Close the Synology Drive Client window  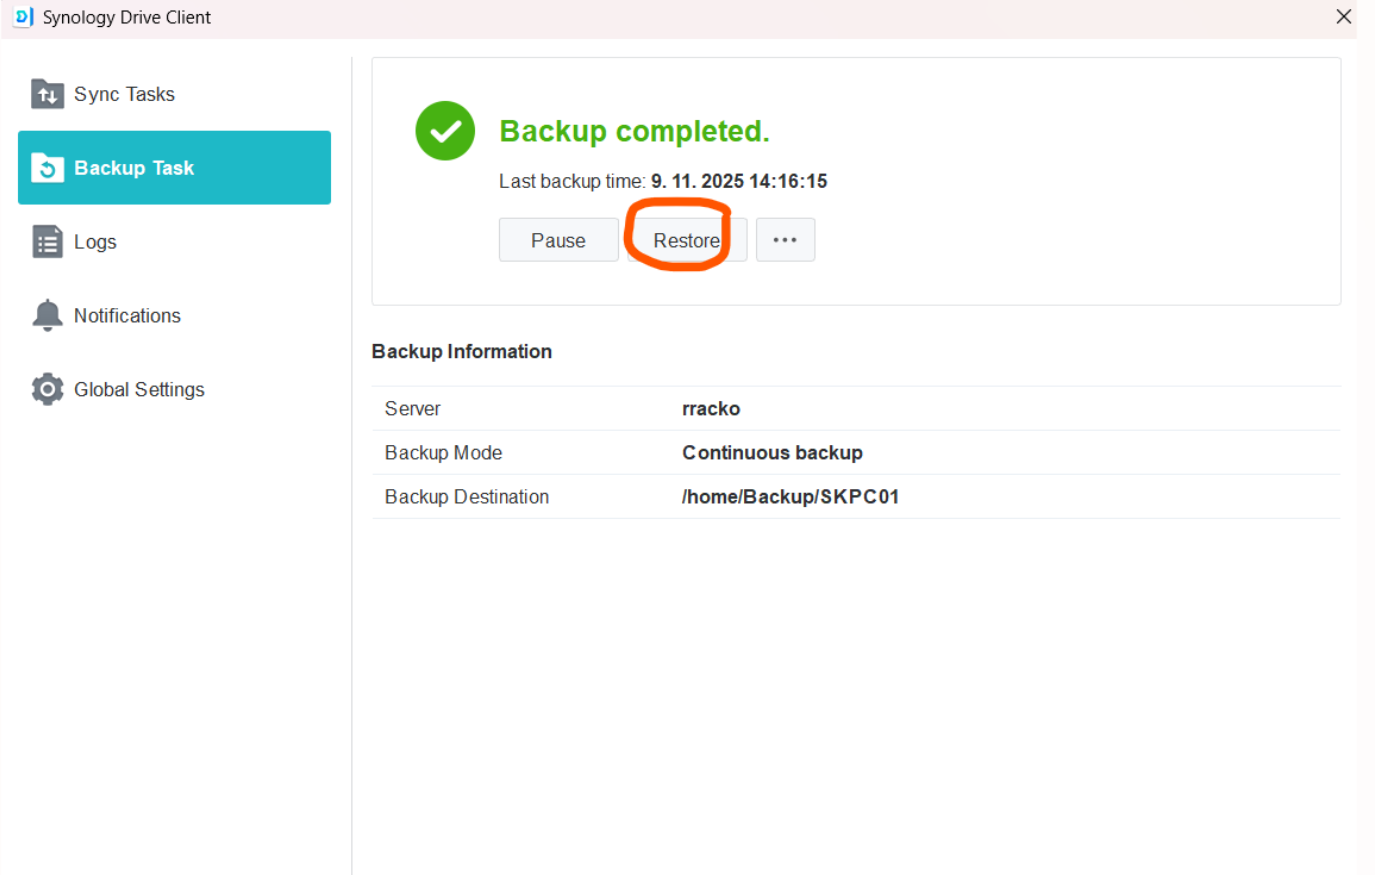[1343, 17]
